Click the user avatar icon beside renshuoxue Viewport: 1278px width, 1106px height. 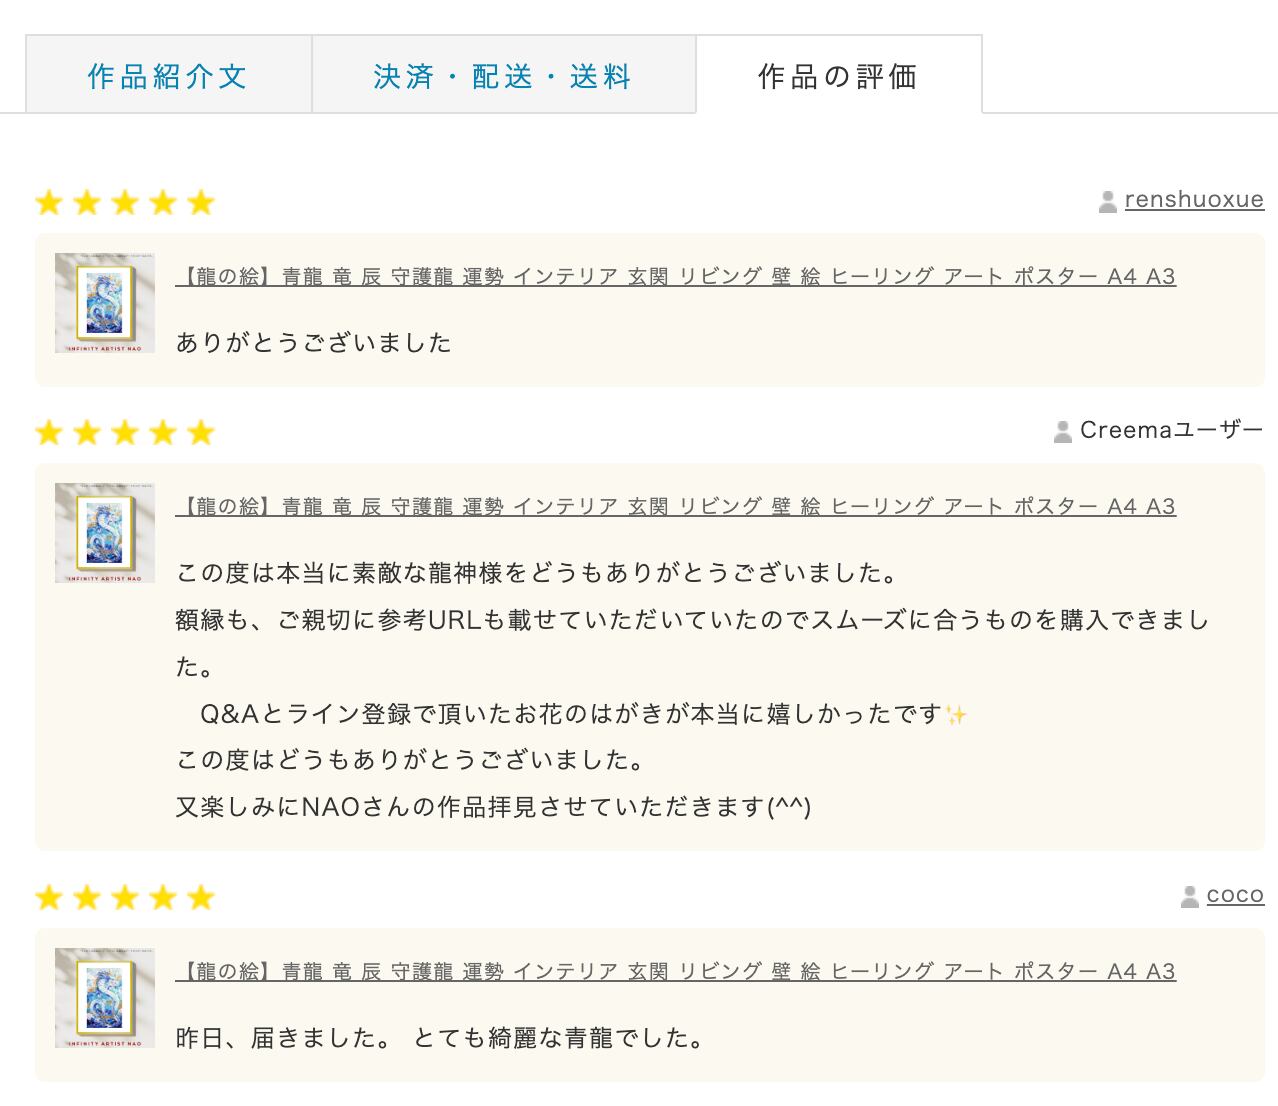point(1108,201)
